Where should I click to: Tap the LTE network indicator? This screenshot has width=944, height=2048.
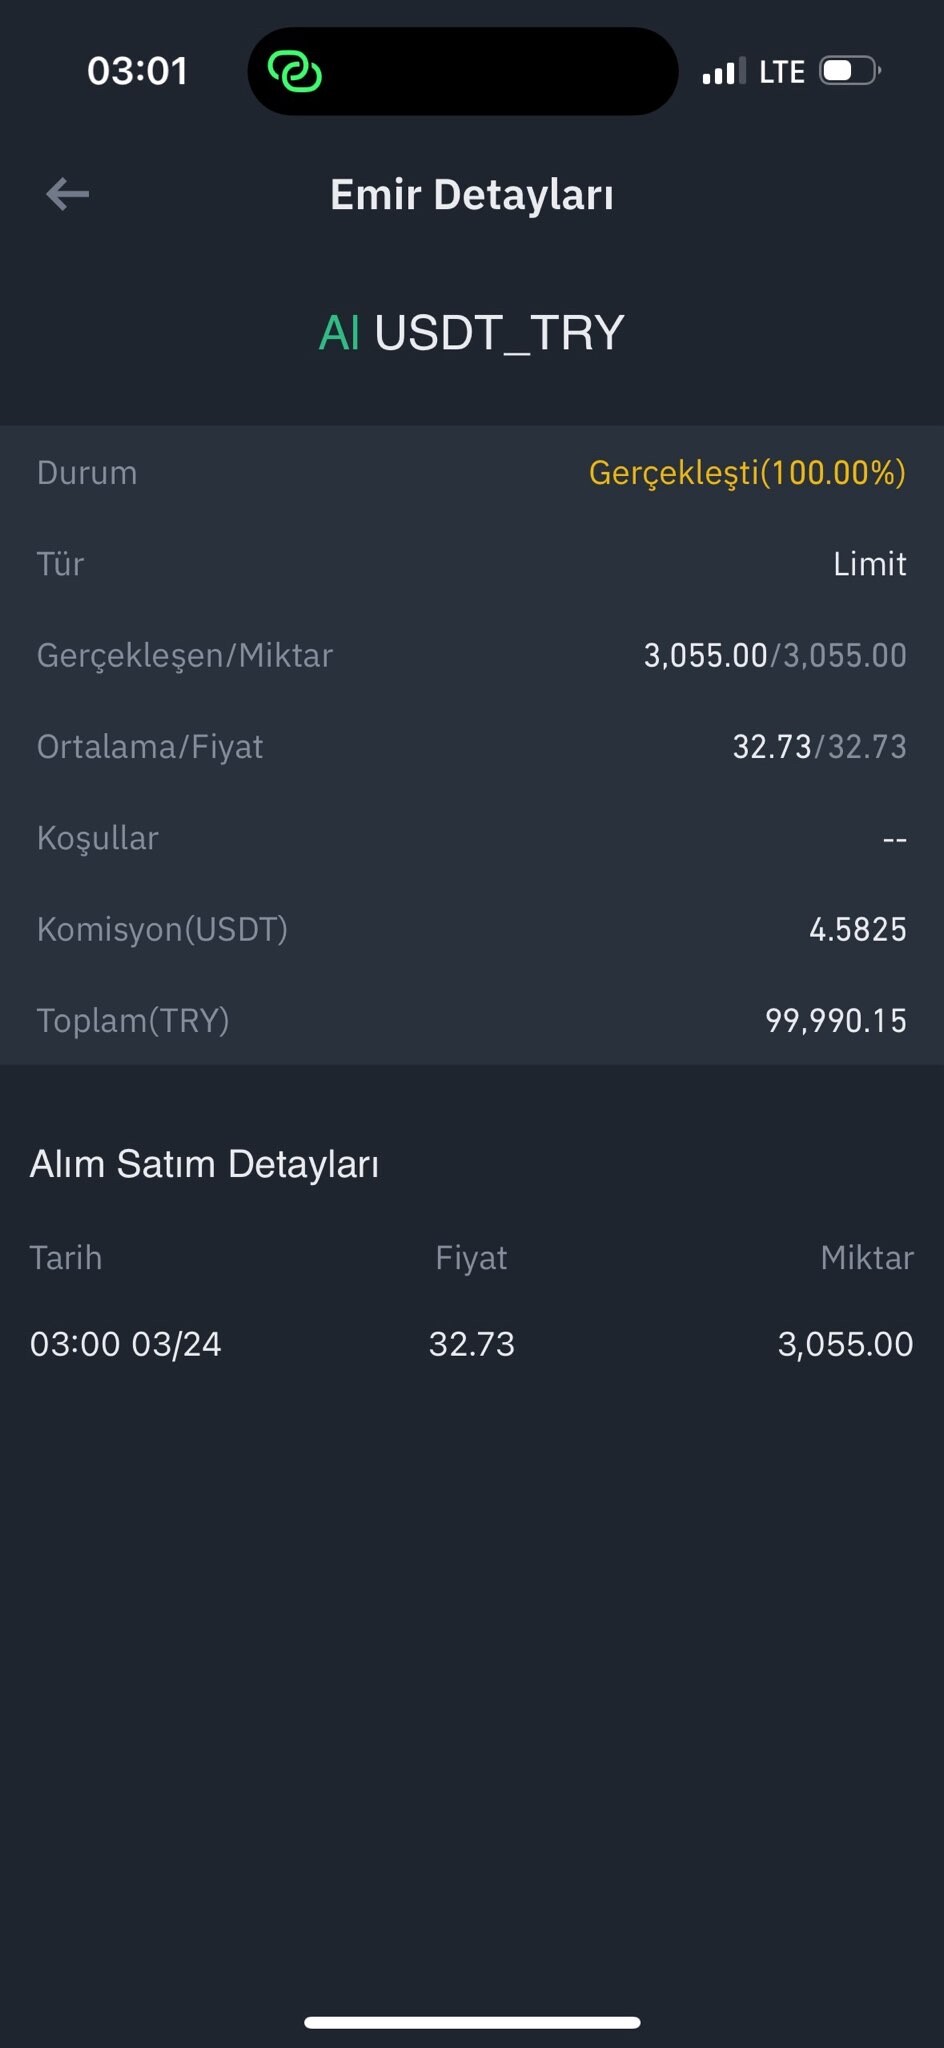[x=782, y=72]
